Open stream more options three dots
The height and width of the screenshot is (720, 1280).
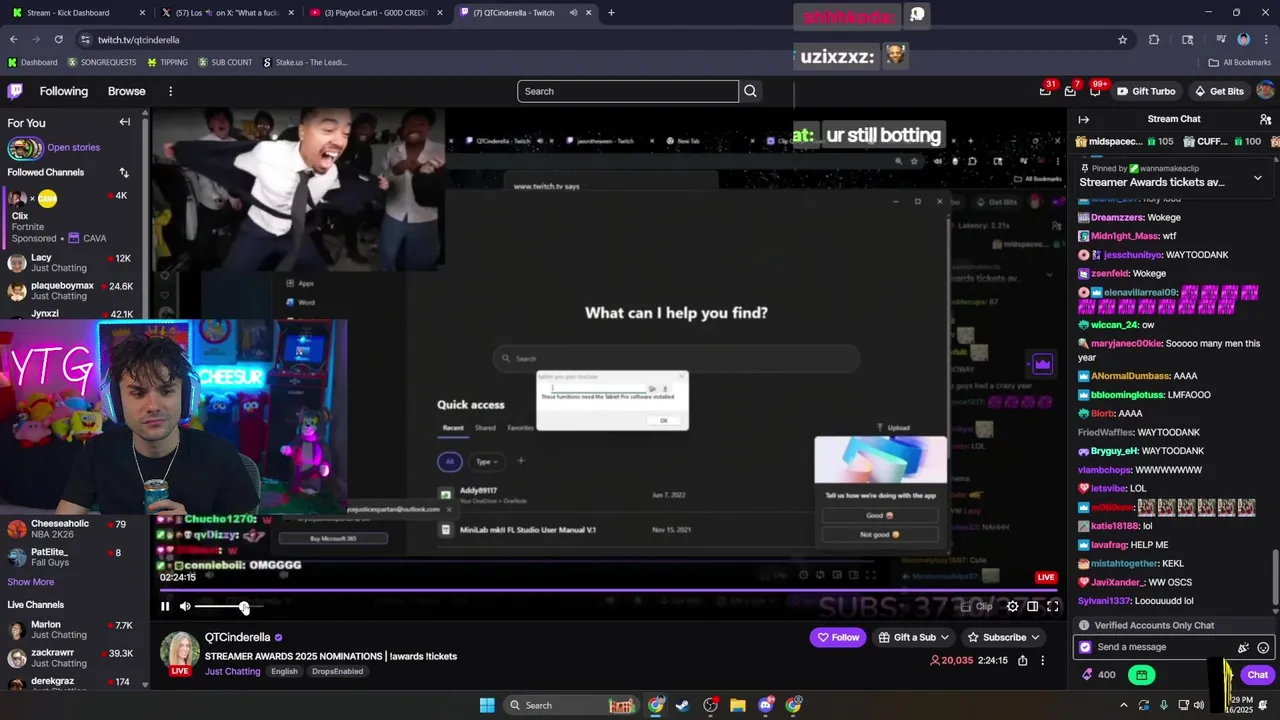pyautogui.click(x=1042, y=660)
